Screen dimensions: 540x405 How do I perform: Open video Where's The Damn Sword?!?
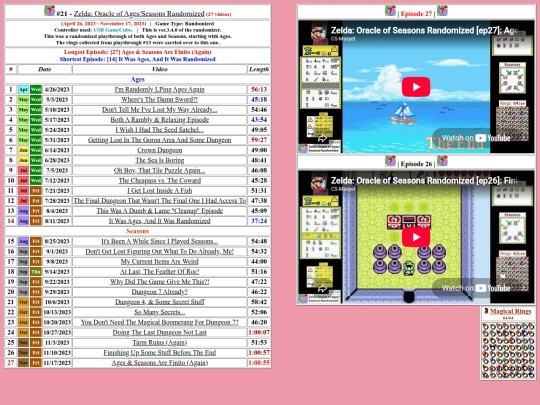[159, 100]
